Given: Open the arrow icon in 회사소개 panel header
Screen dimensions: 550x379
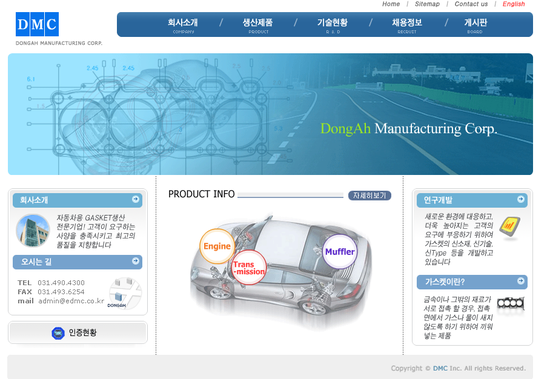Looking at the screenshot, I should pyautogui.click(x=135, y=199).
